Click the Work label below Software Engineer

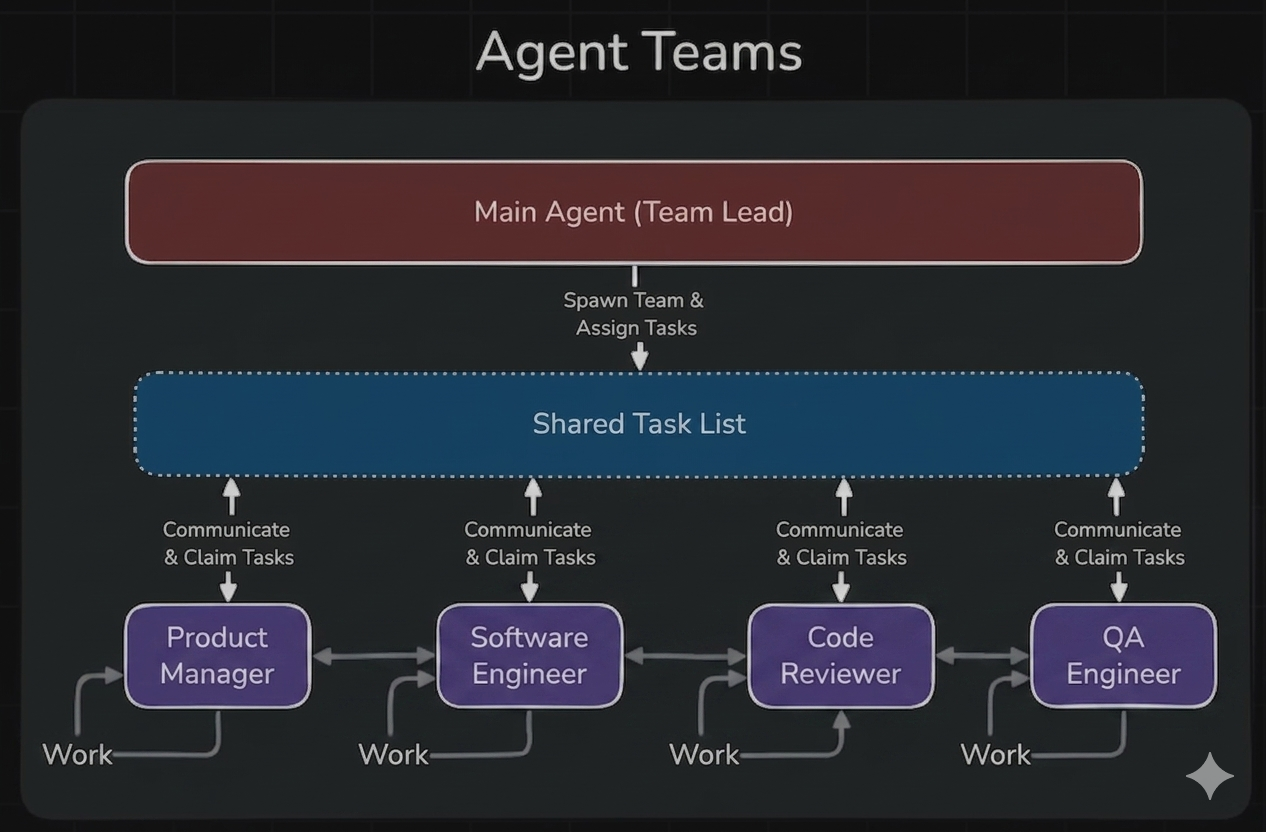(x=392, y=754)
